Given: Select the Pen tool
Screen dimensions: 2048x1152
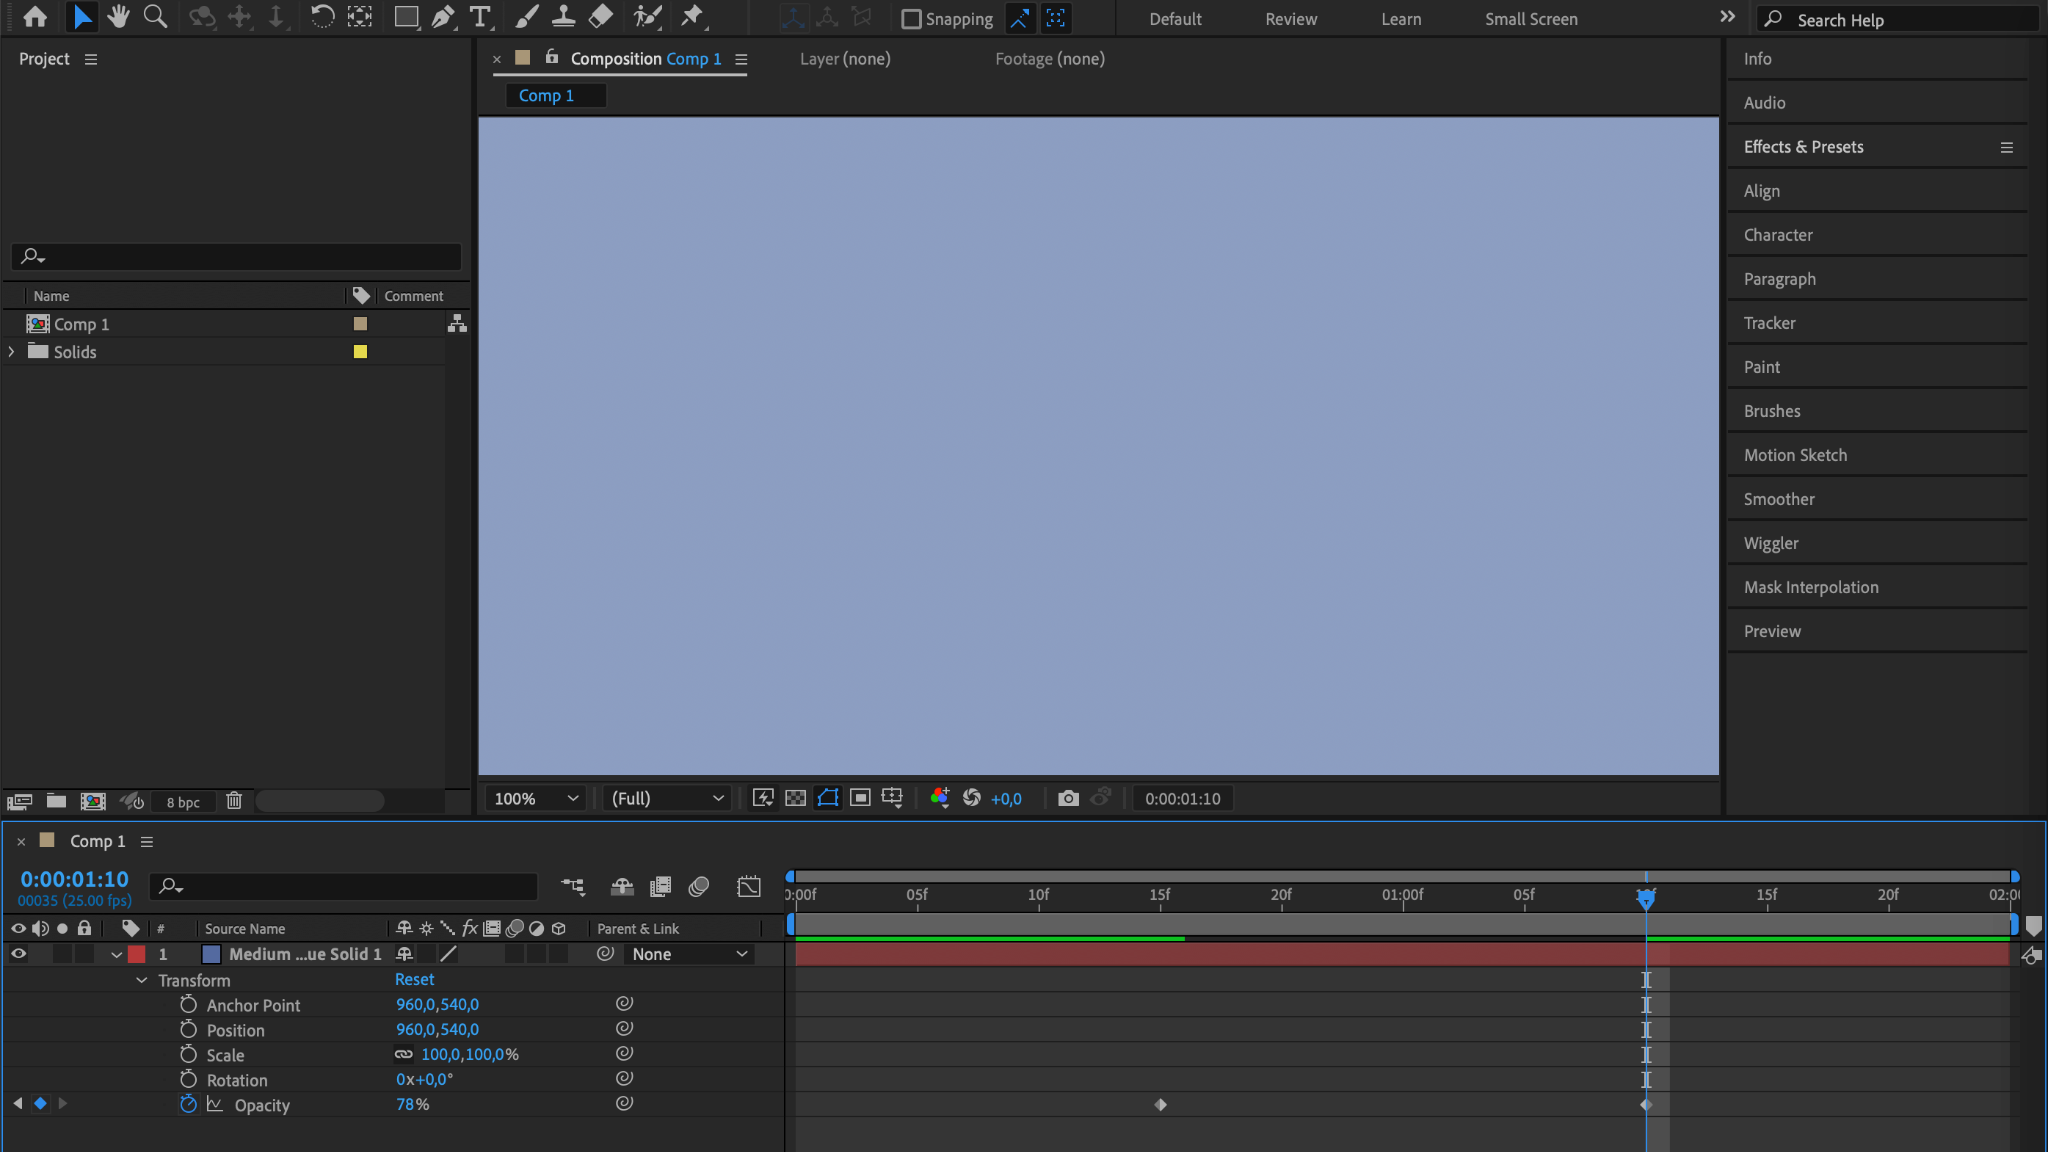Looking at the screenshot, I should 443,17.
